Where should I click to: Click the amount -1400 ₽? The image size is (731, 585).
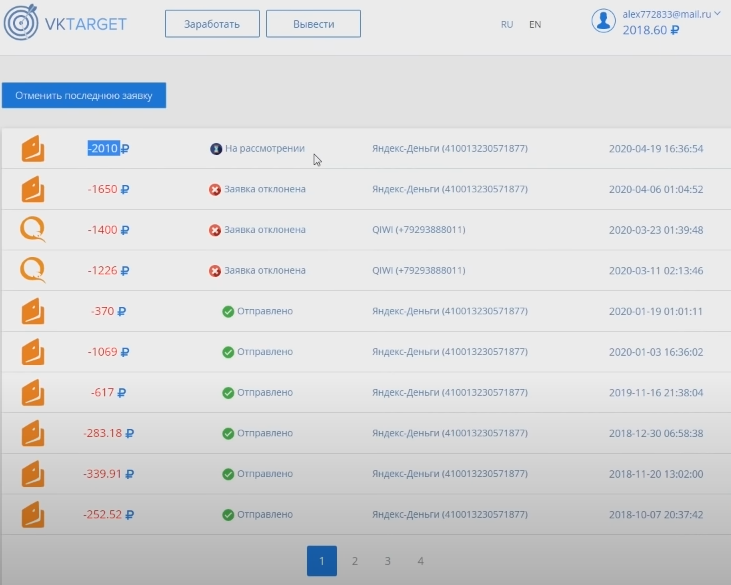tap(108, 229)
